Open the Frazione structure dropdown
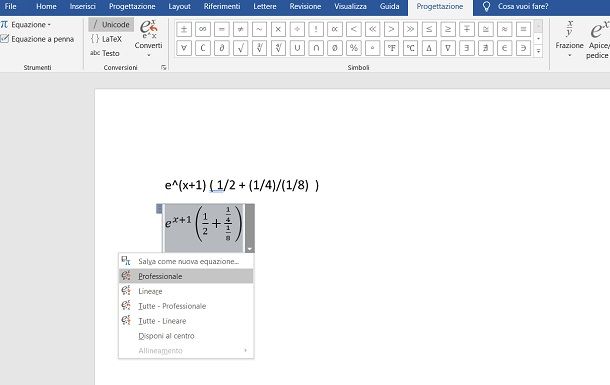 pyautogui.click(x=569, y=39)
